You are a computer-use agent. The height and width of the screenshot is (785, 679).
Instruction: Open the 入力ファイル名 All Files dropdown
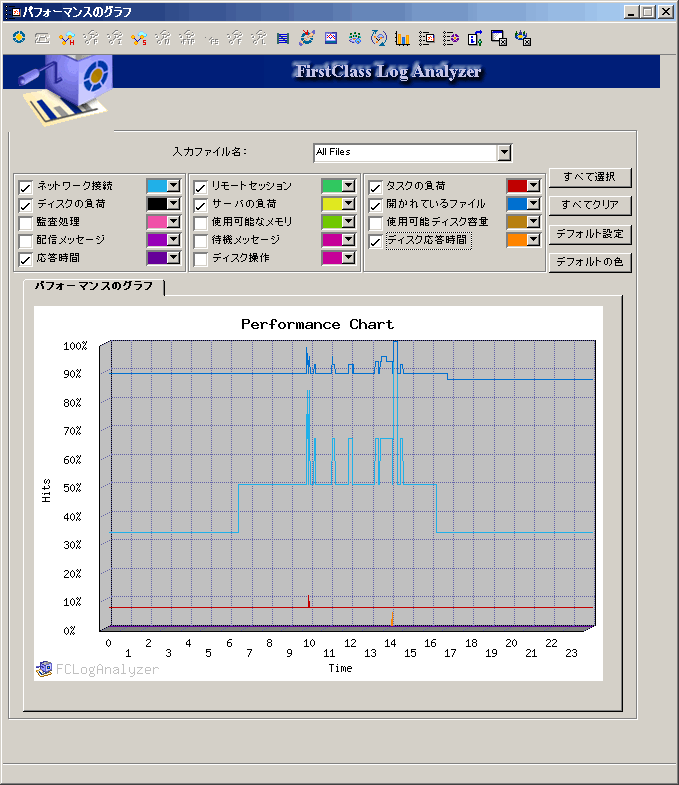[x=504, y=153]
